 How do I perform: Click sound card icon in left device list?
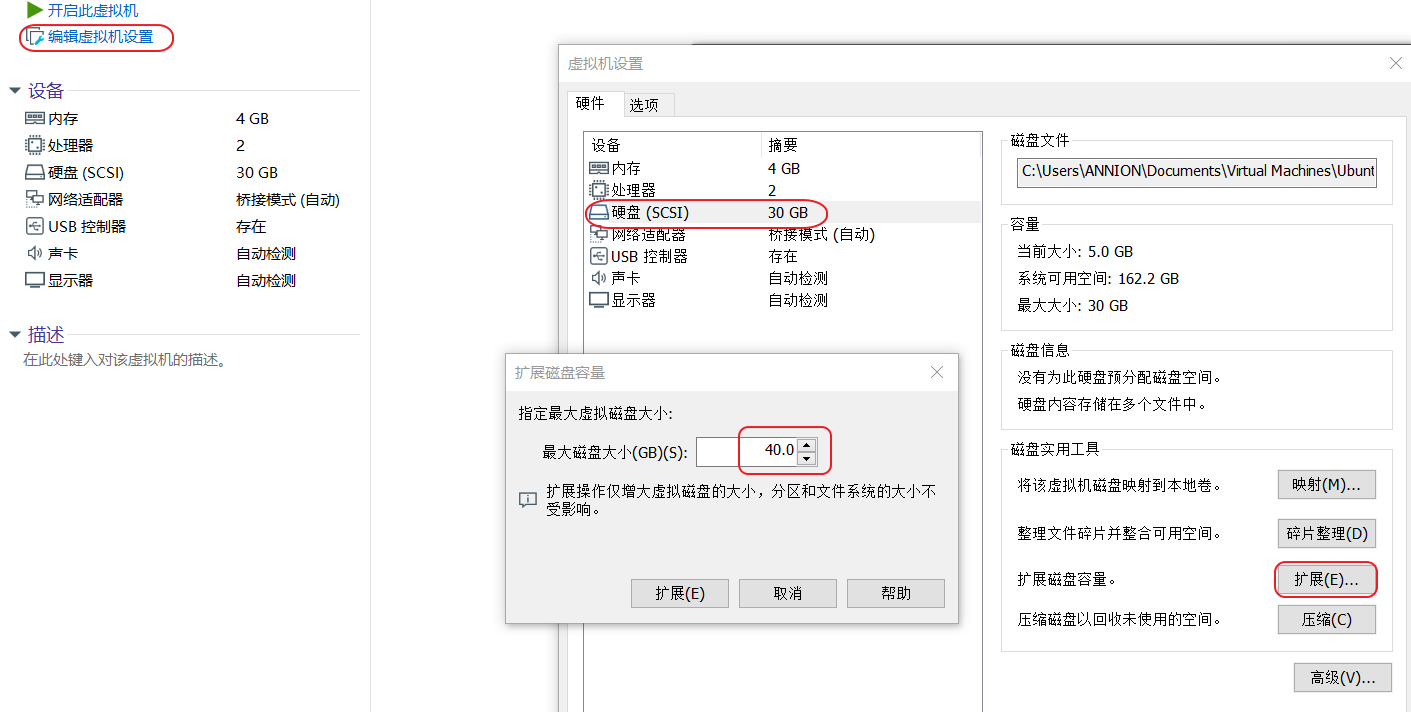click(35, 253)
